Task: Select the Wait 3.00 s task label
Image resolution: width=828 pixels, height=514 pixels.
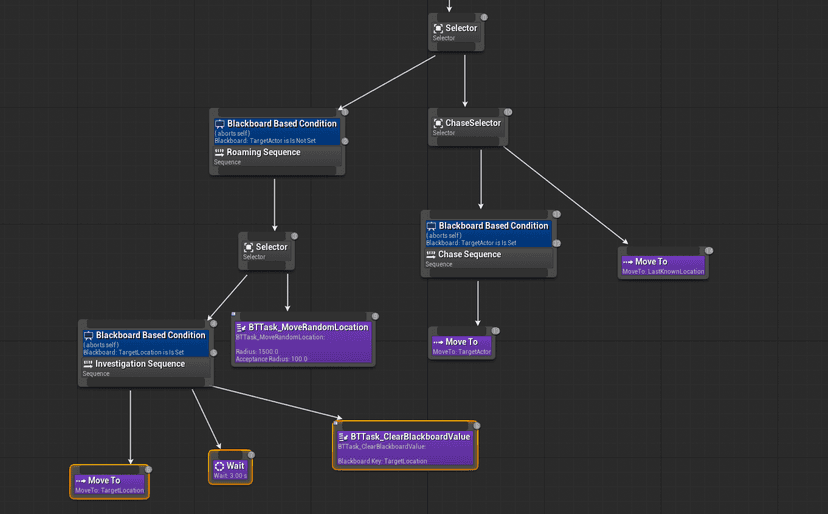Action: (230, 476)
